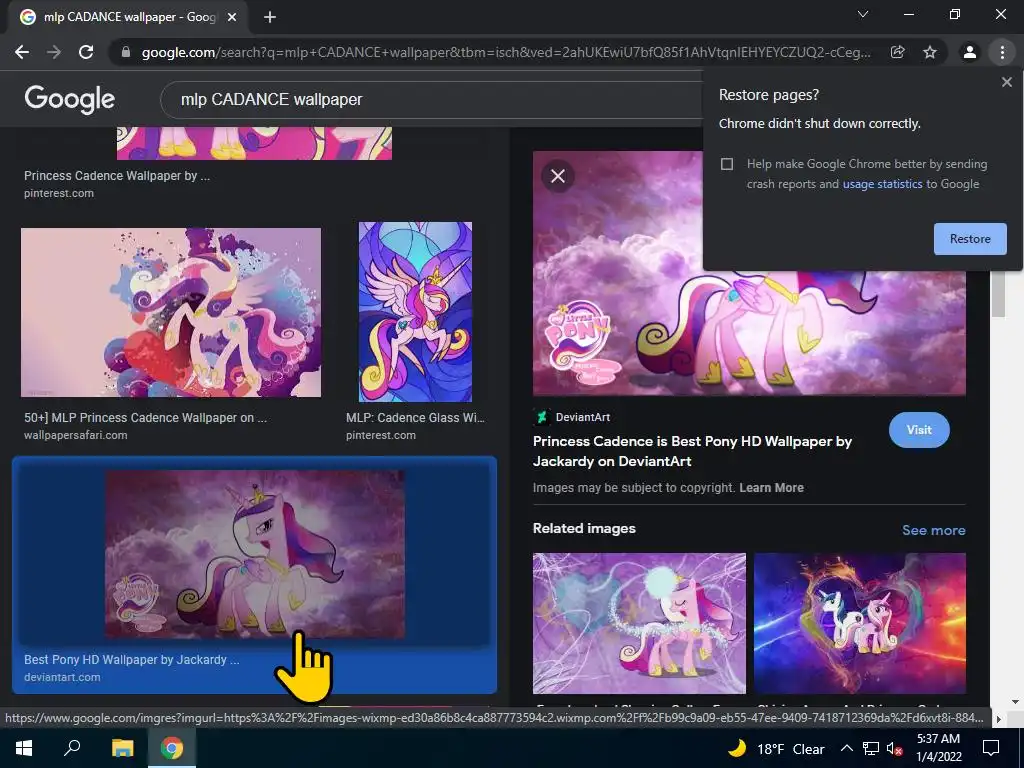Click the Visit button
Screen dimensions: 1024x768
coord(919,430)
